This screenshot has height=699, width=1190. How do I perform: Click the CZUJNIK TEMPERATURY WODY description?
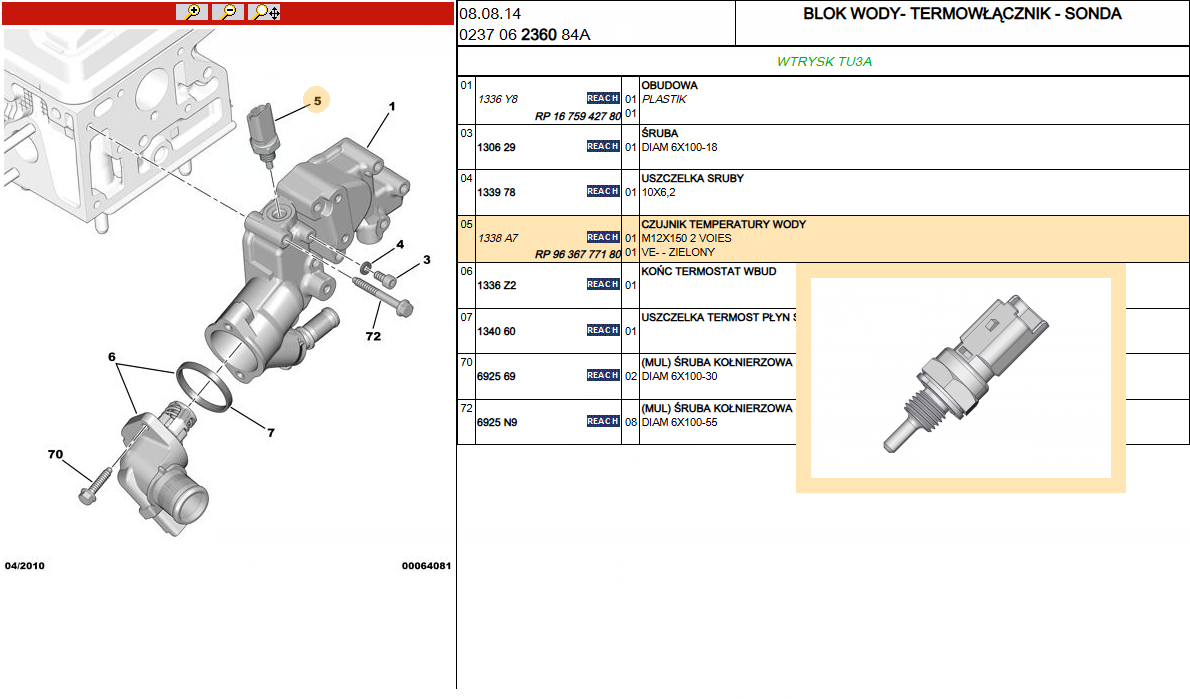(x=724, y=225)
